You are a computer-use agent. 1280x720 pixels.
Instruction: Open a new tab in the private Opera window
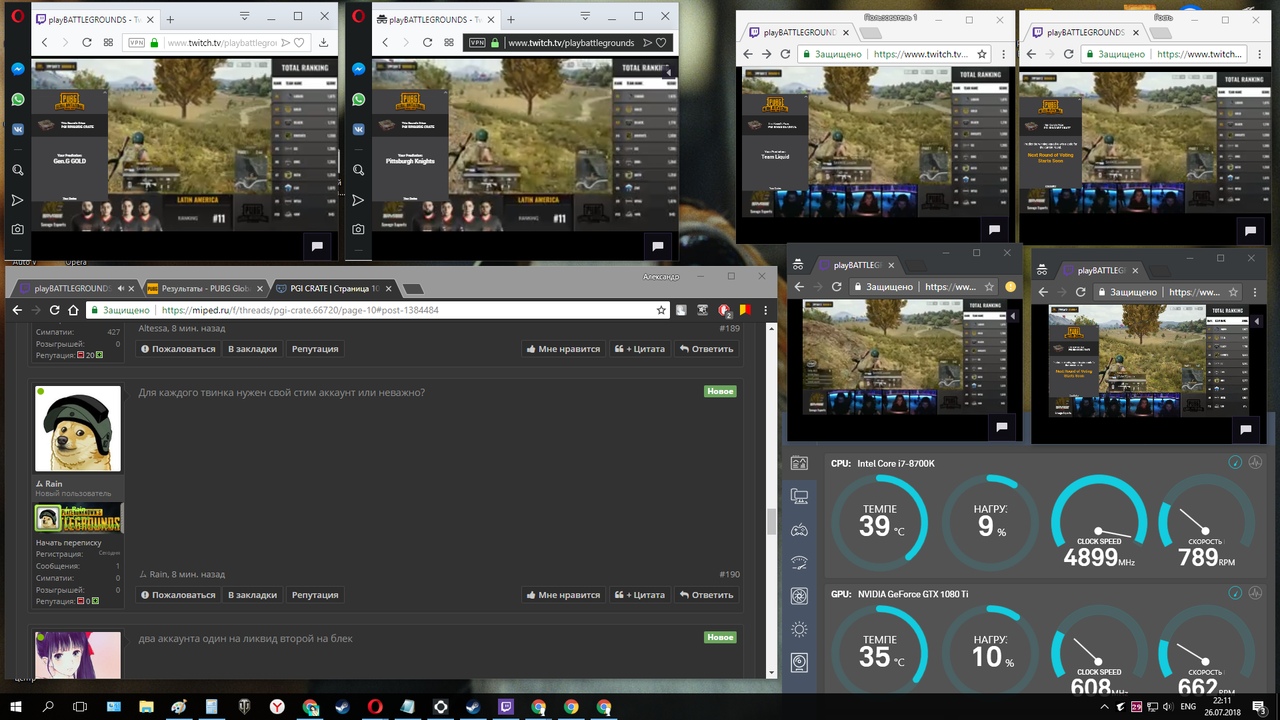[x=510, y=19]
